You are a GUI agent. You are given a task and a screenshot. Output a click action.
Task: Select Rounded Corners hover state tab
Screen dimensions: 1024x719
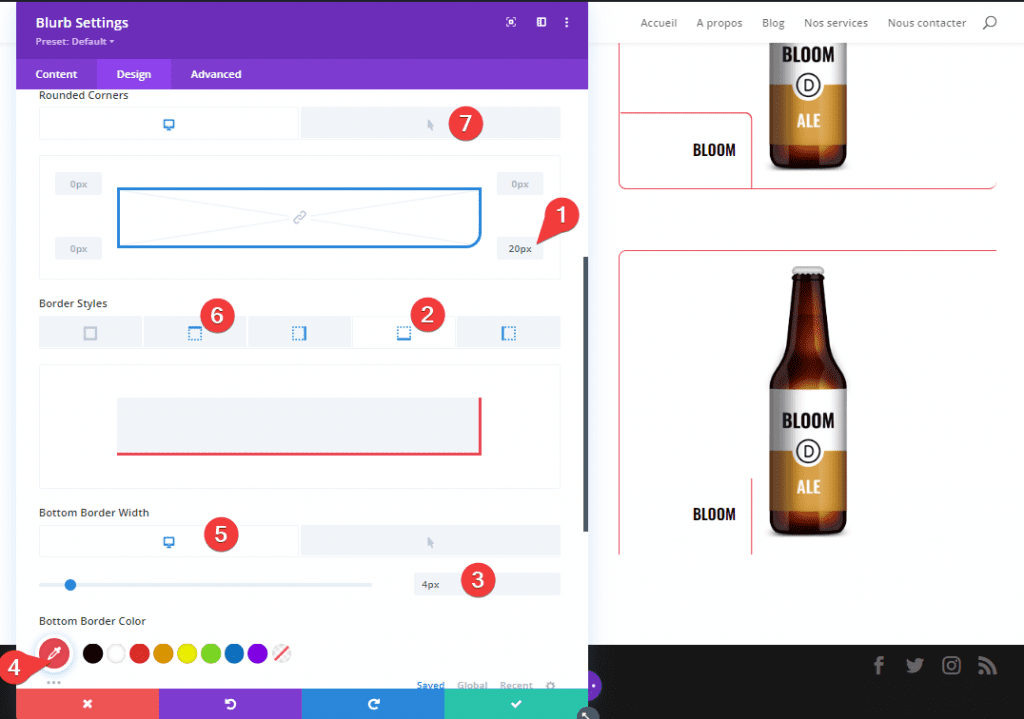click(x=430, y=123)
